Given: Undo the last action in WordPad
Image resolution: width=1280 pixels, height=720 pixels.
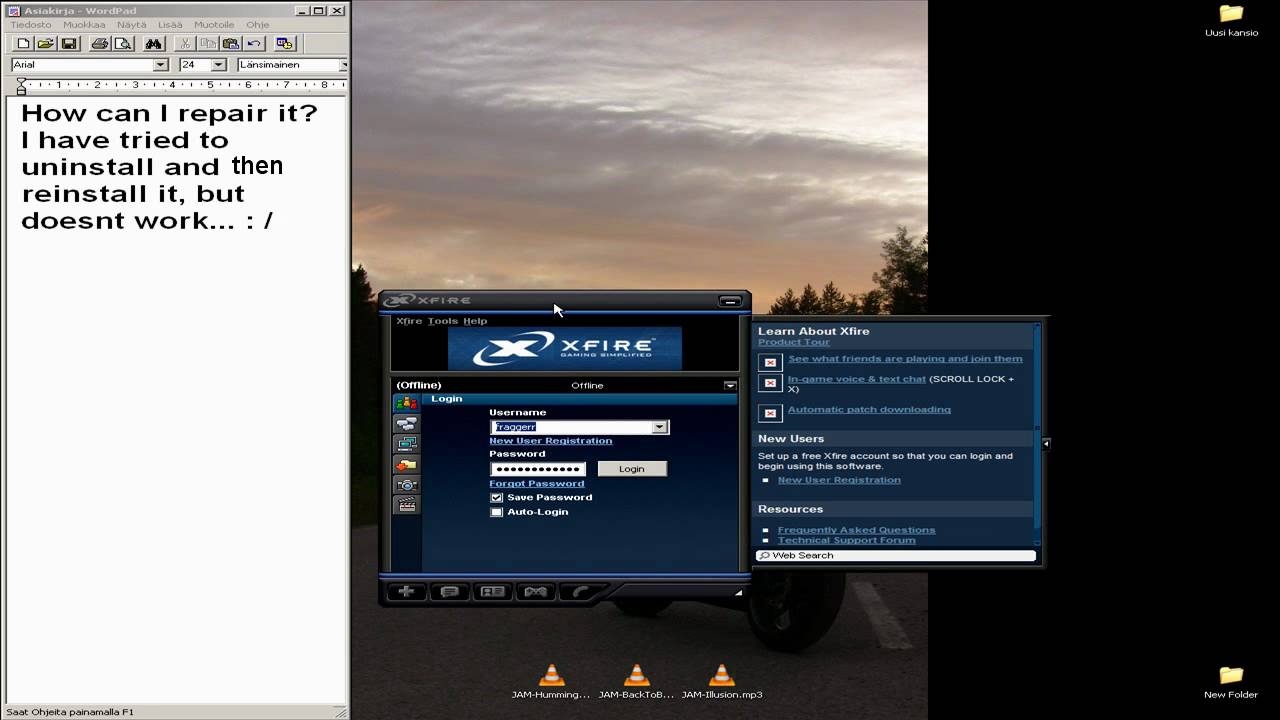Looking at the screenshot, I should pyautogui.click(x=254, y=44).
